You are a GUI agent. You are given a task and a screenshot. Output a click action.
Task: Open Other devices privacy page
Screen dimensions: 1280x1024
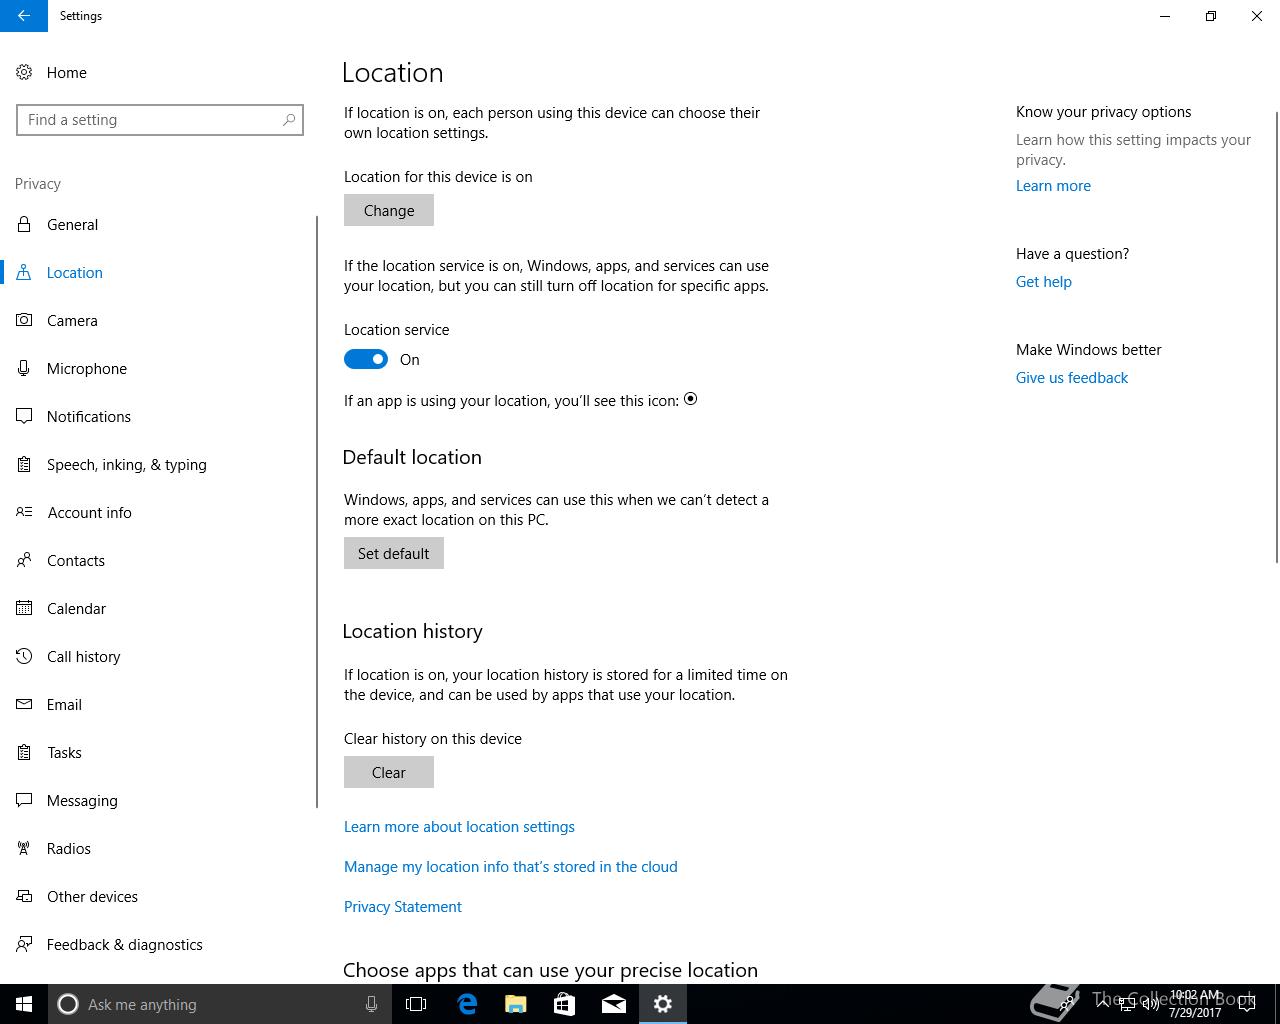(x=160, y=896)
